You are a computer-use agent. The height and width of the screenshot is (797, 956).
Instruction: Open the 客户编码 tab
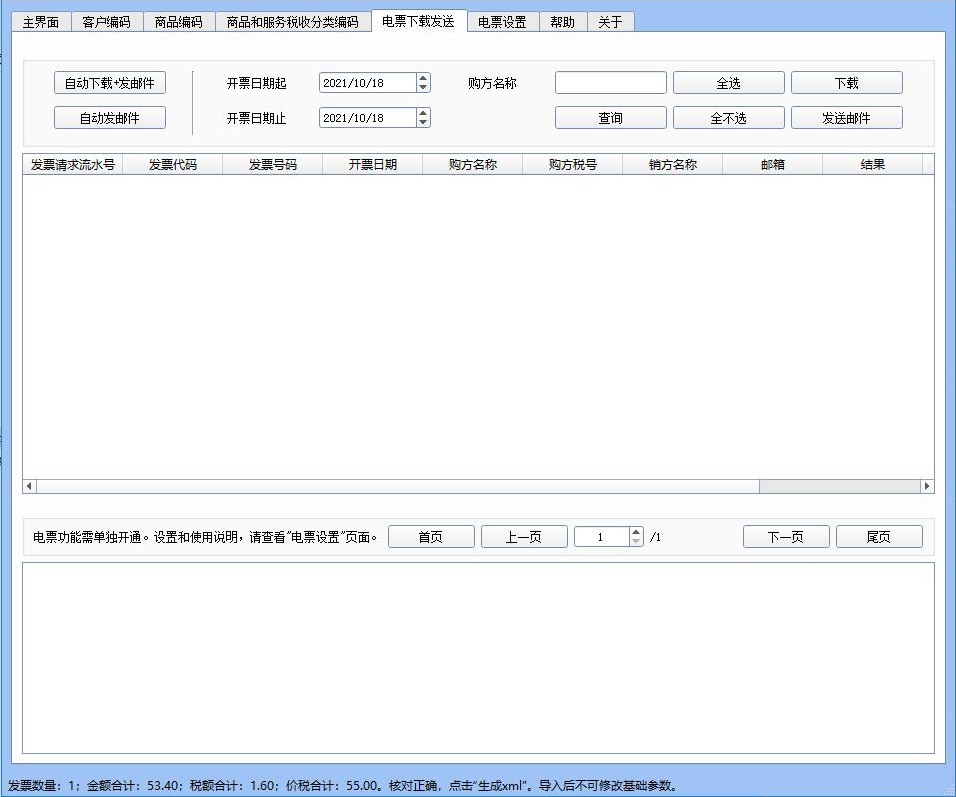(107, 22)
